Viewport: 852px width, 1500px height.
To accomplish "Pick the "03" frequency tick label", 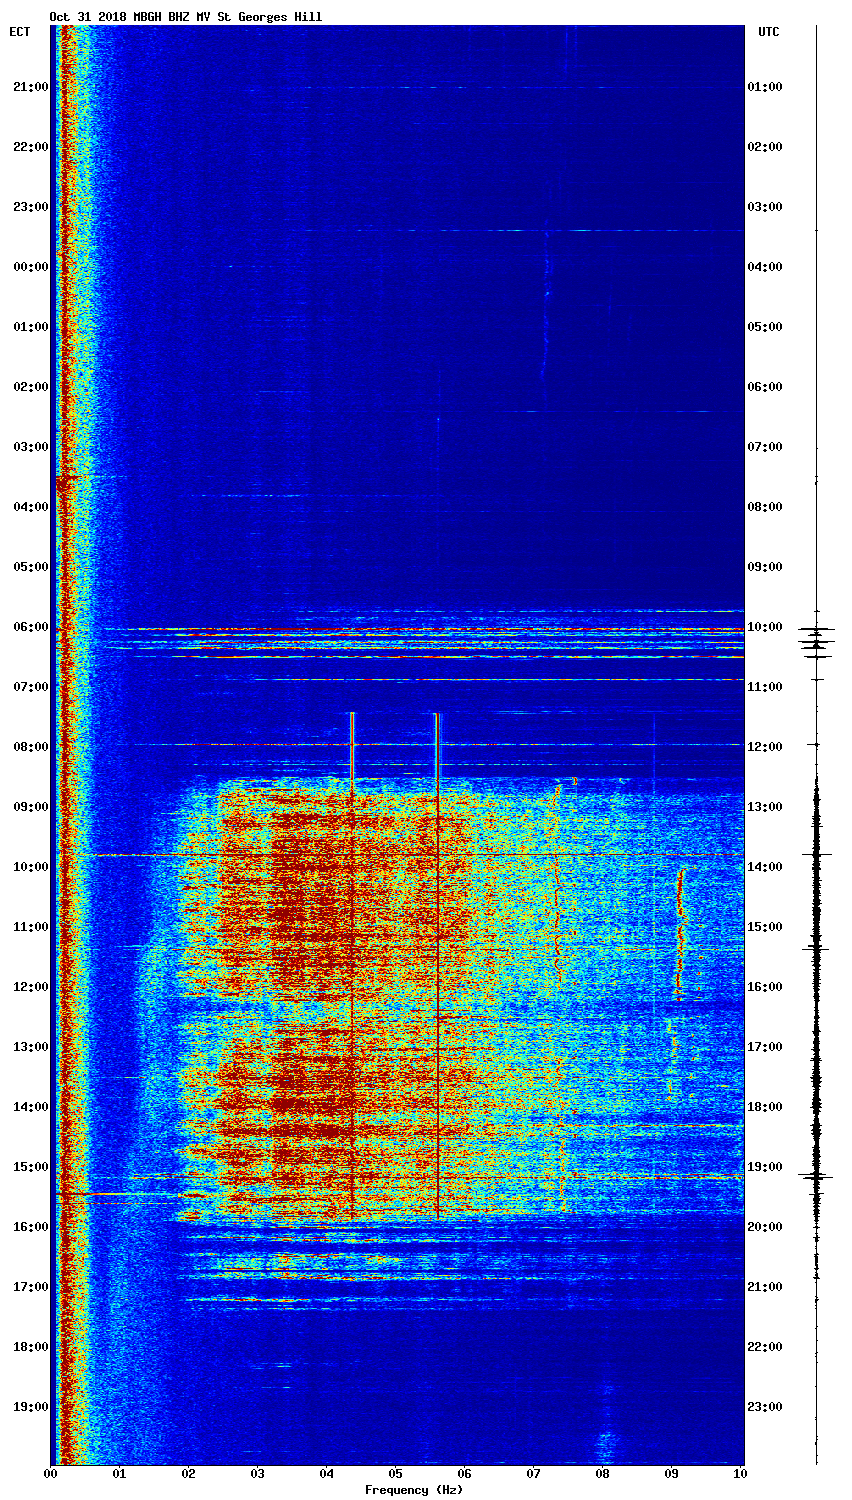I will (x=258, y=1474).
